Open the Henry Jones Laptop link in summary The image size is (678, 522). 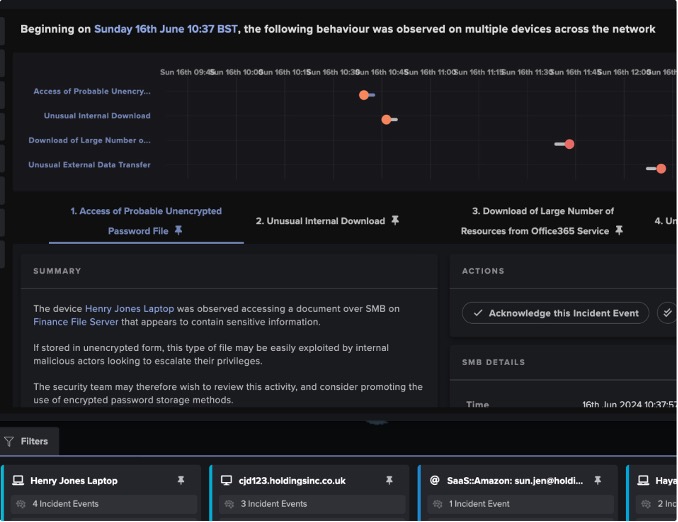click(x=129, y=309)
